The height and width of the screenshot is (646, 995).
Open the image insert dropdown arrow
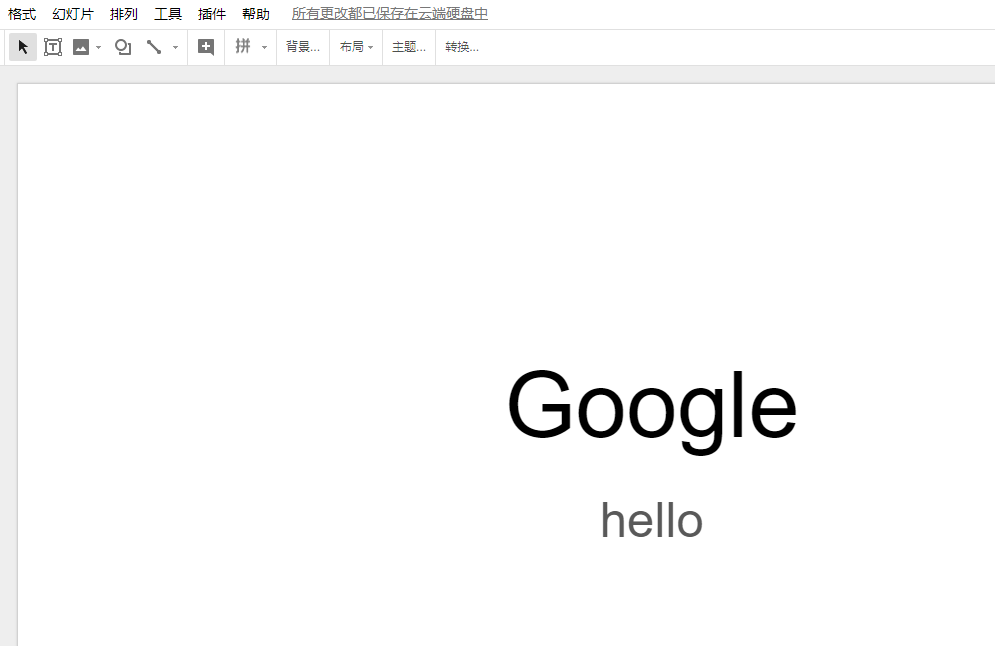pos(97,46)
